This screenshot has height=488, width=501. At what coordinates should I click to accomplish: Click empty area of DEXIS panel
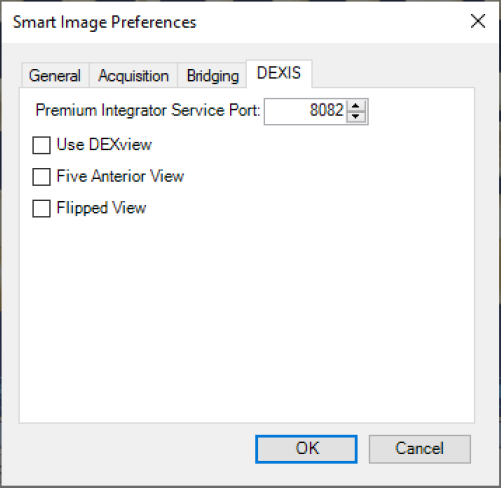247,317
